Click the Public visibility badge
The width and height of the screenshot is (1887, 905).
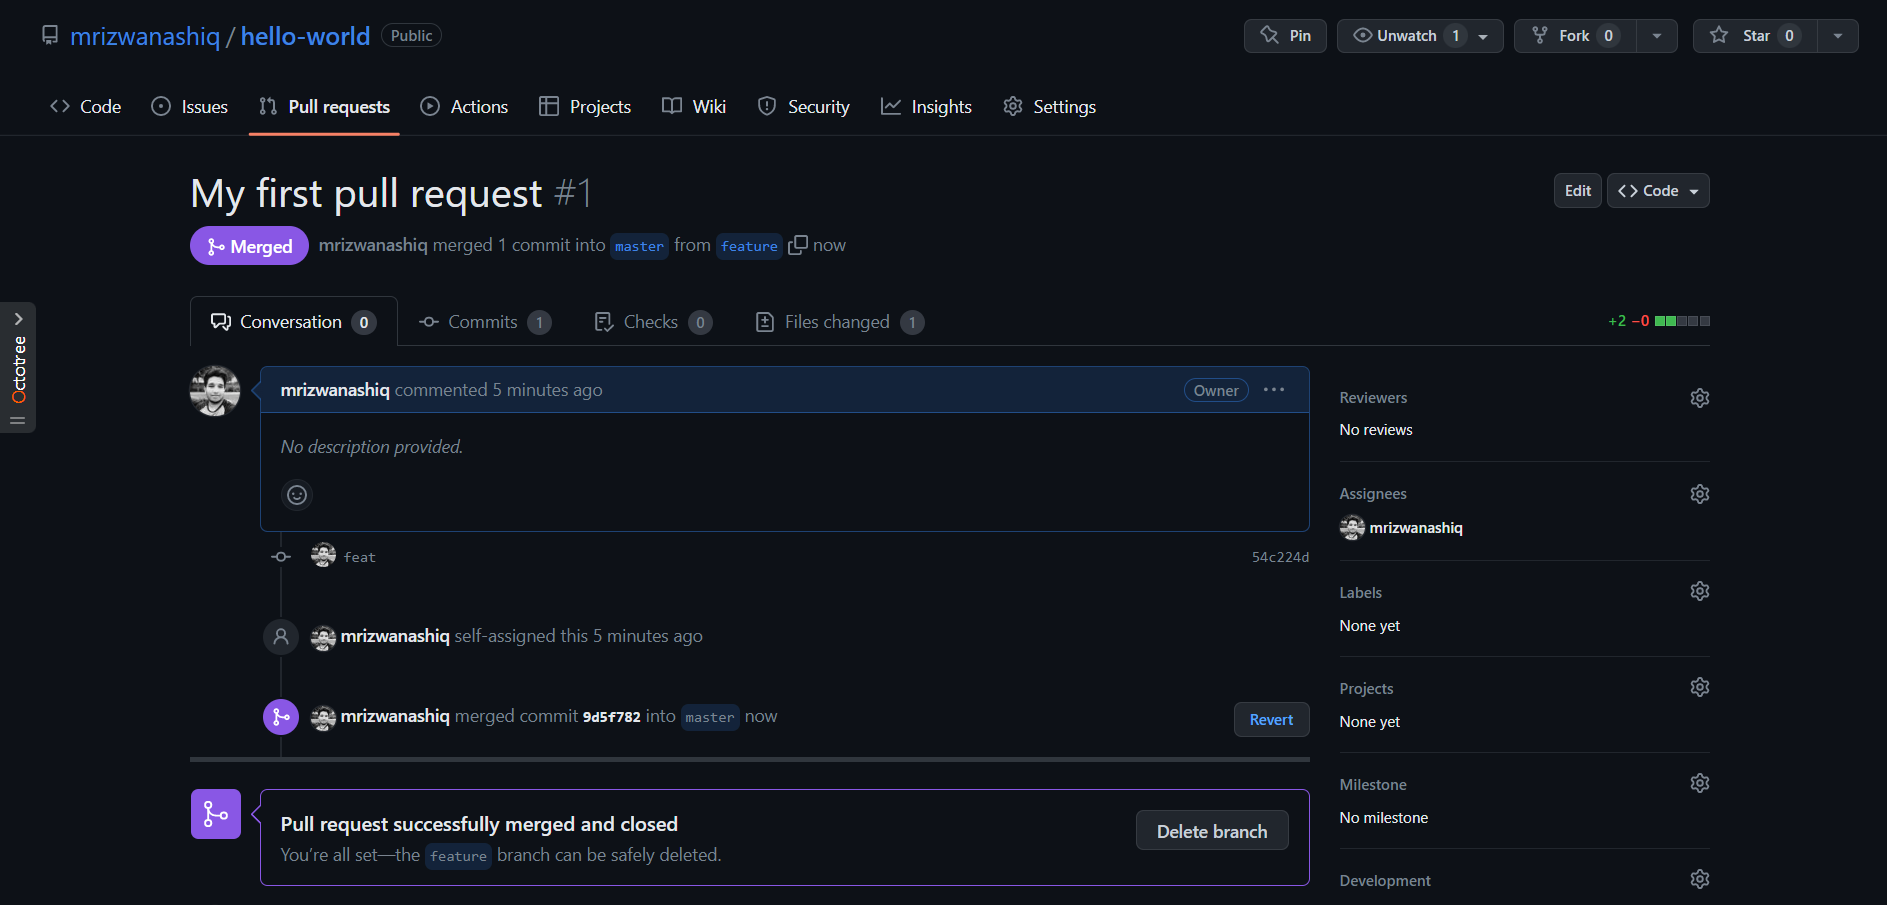coord(411,36)
